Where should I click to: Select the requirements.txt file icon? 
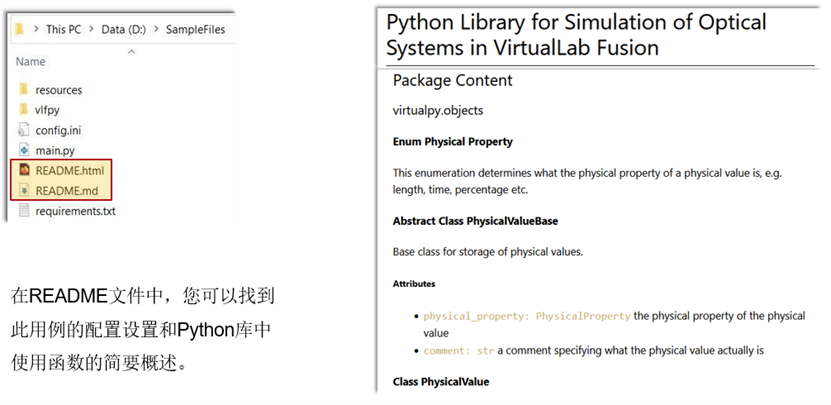click(23, 210)
